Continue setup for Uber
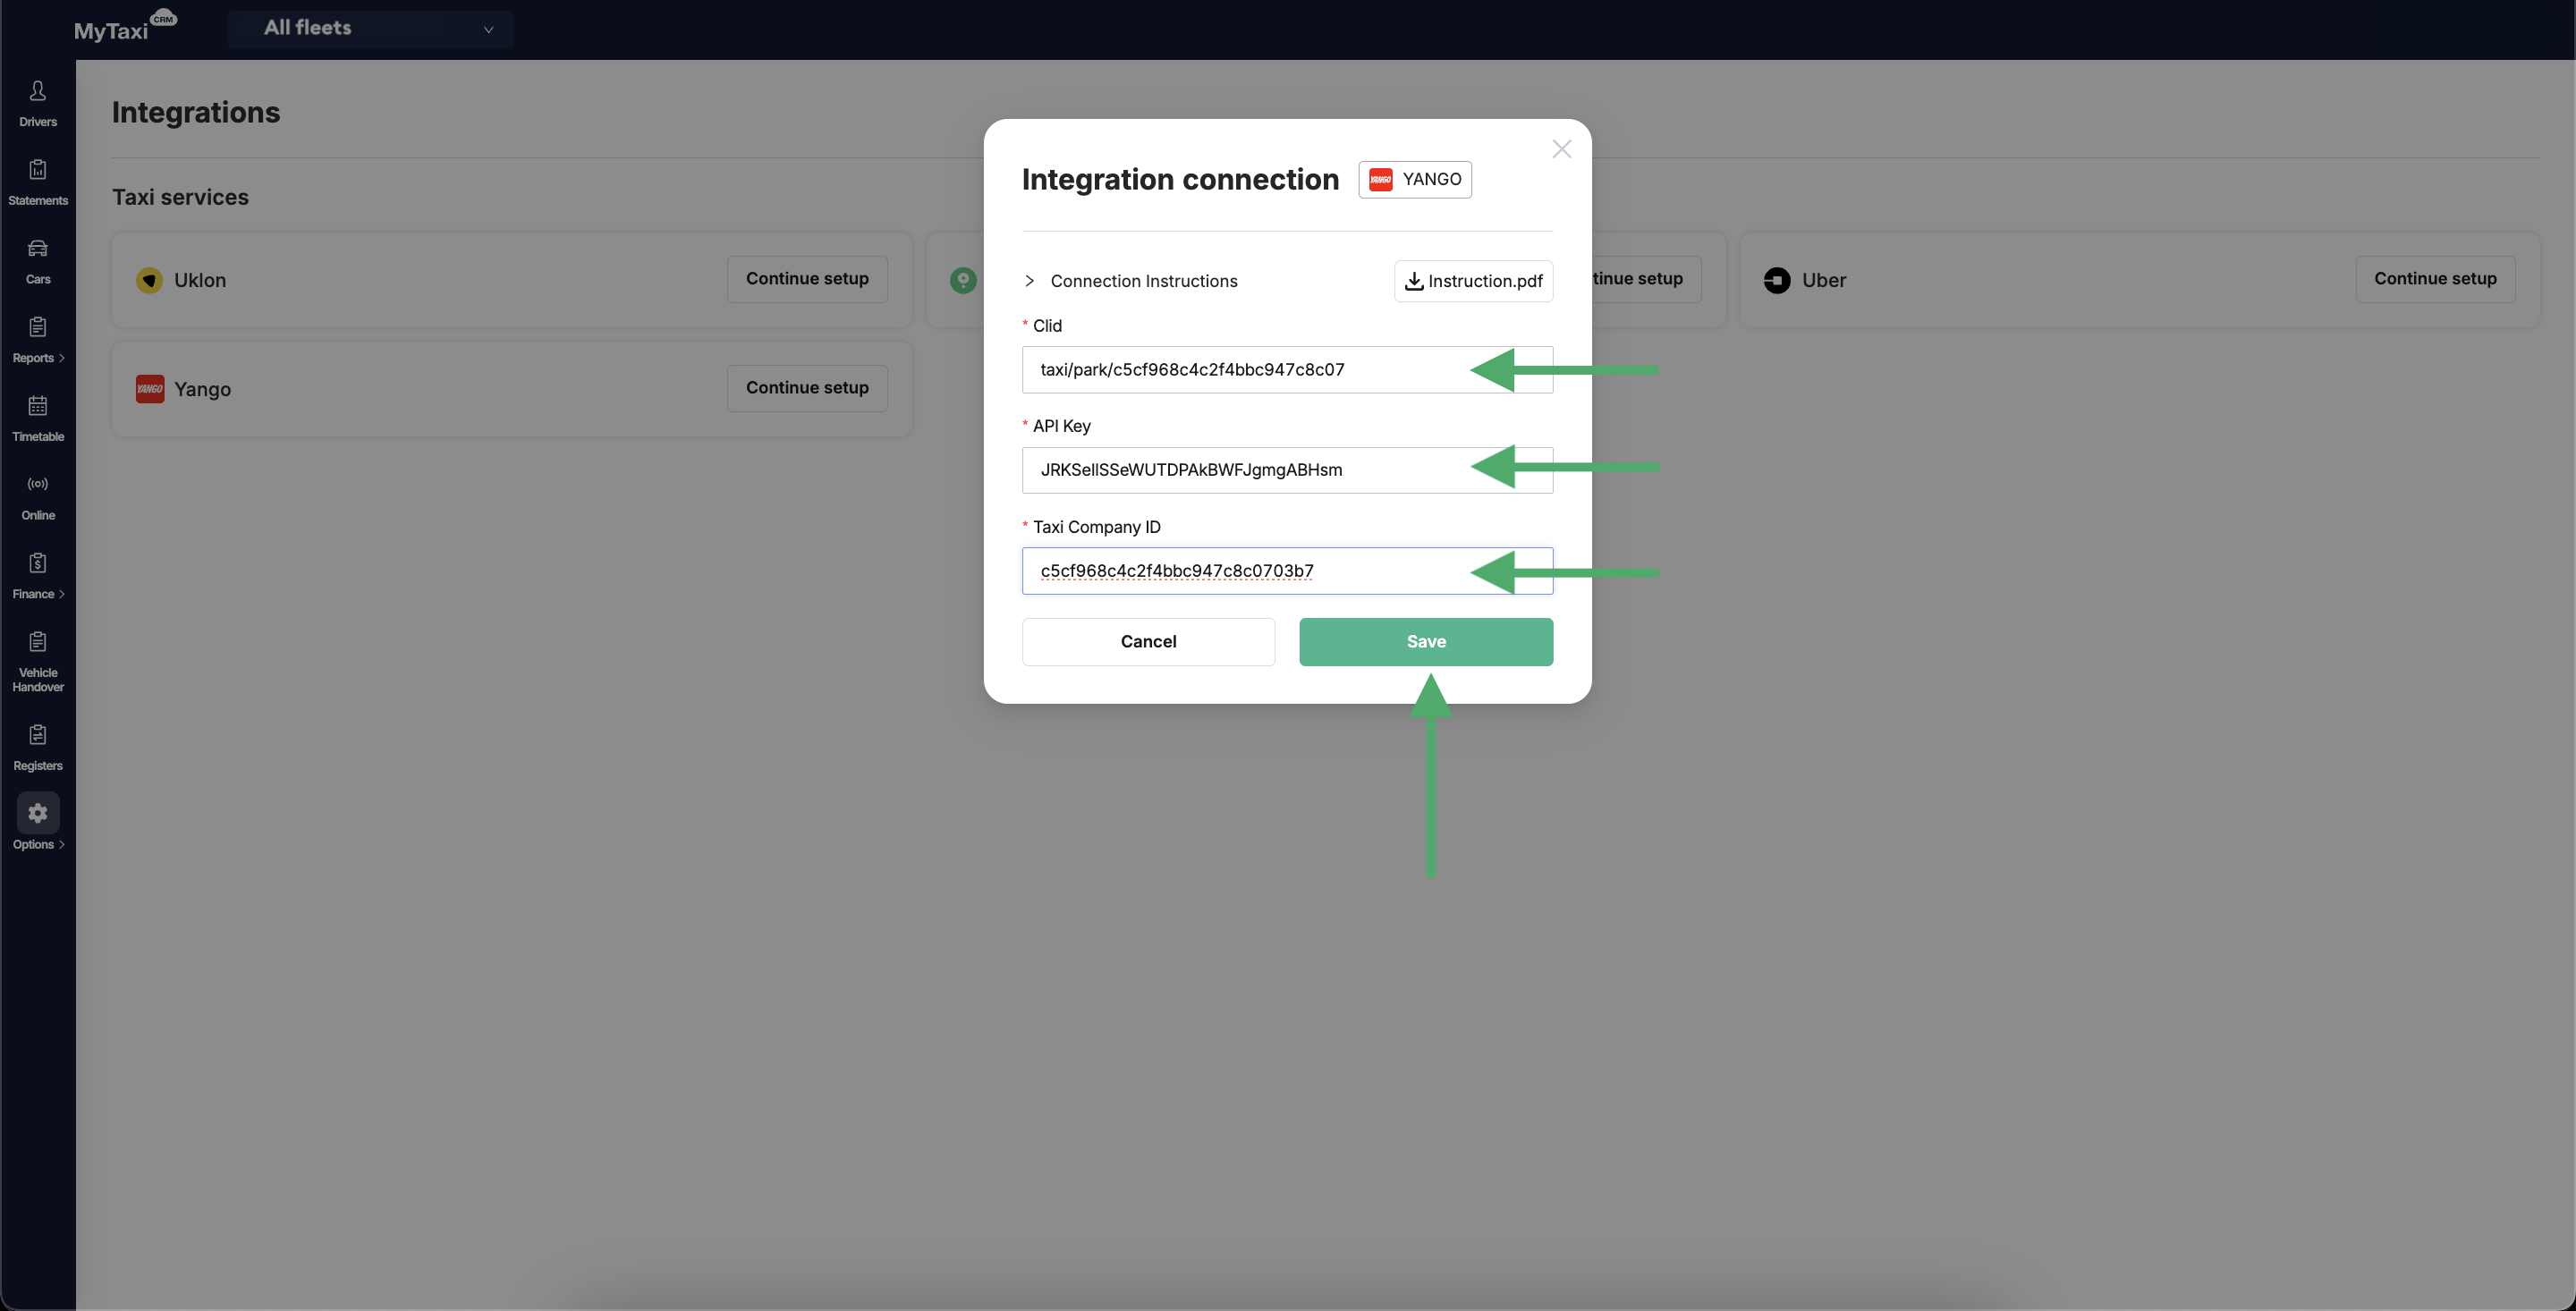 pos(2435,279)
